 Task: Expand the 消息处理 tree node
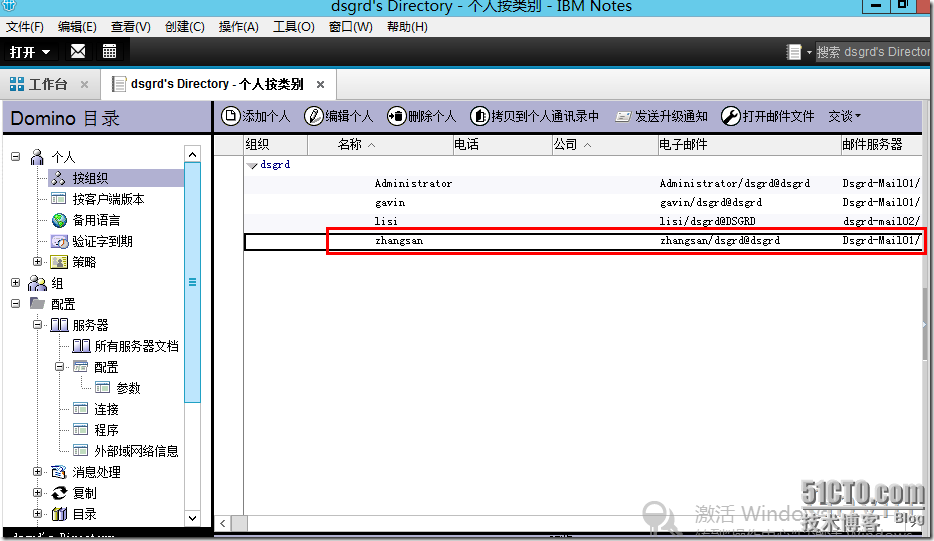(37, 472)
